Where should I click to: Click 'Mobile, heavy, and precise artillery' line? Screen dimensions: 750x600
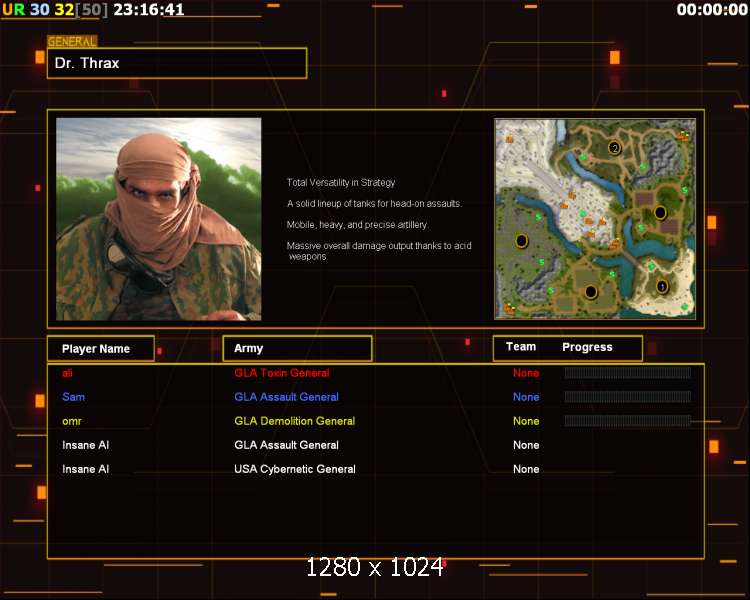coord(357,224)
